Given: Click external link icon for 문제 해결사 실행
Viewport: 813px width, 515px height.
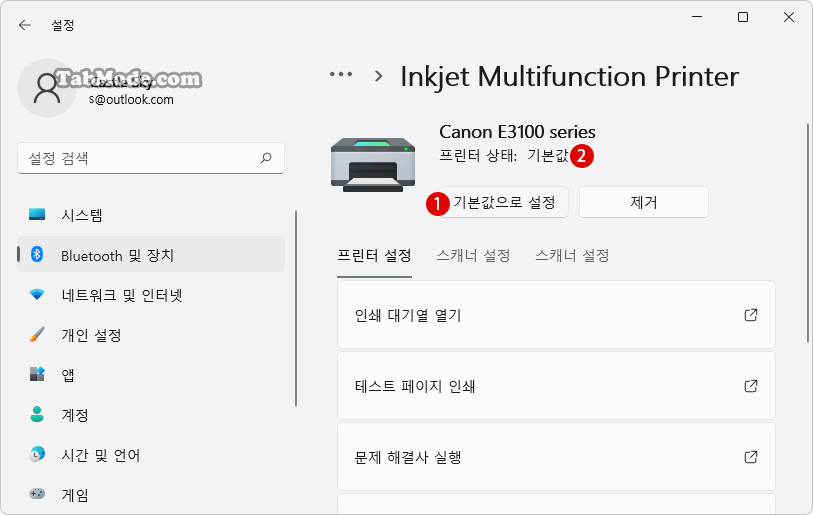Looking at the screenshot, I should [751, 457].
